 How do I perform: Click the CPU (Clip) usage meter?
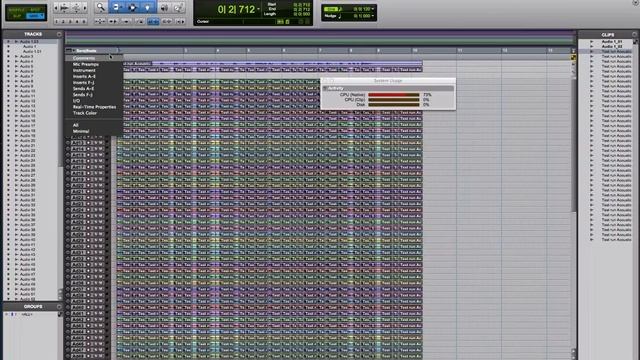[x=393, y=100]
